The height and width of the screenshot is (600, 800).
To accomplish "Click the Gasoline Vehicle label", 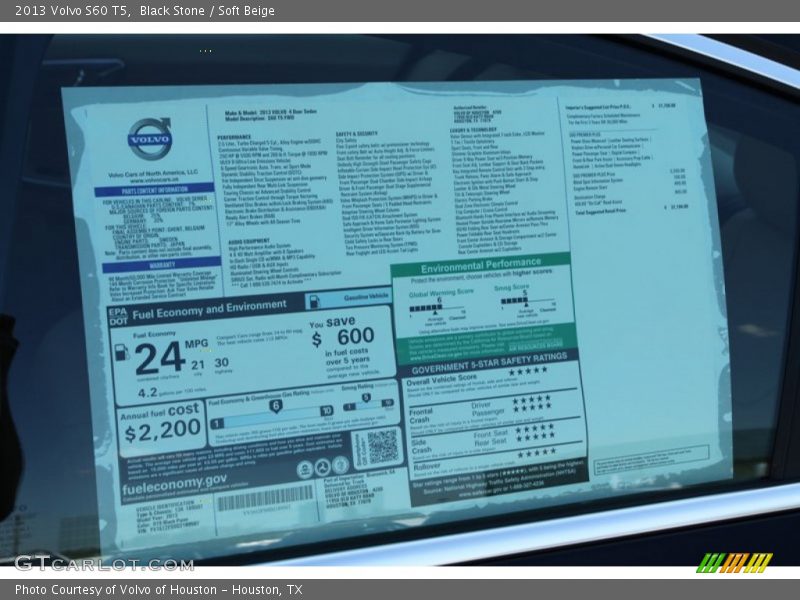I will click(x=366, y=297).
